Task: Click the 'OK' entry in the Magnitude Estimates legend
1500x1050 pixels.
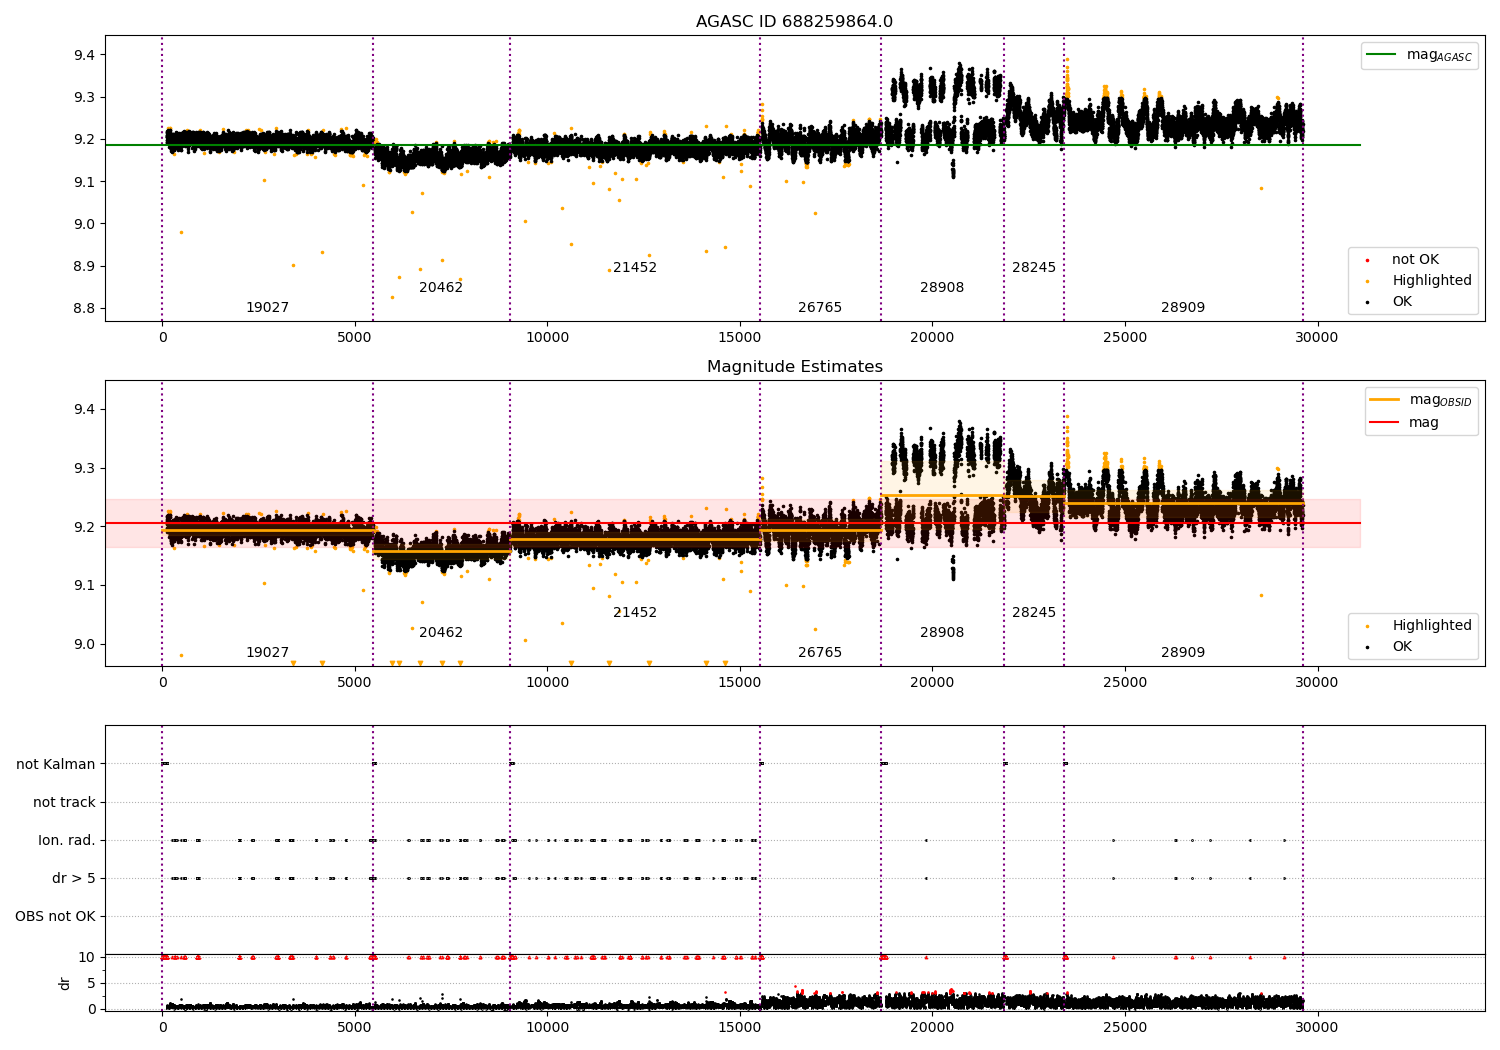Action: click(x=1402, y=647)
